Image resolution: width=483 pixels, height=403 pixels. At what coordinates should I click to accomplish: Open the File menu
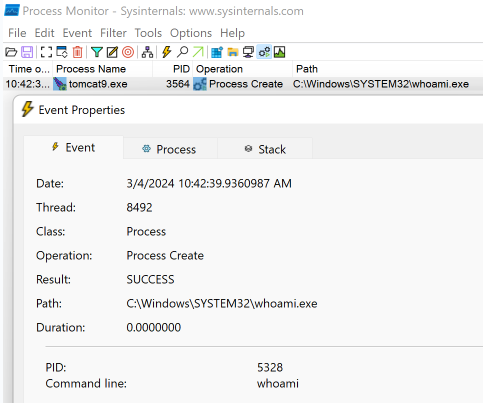click(17, 33)
